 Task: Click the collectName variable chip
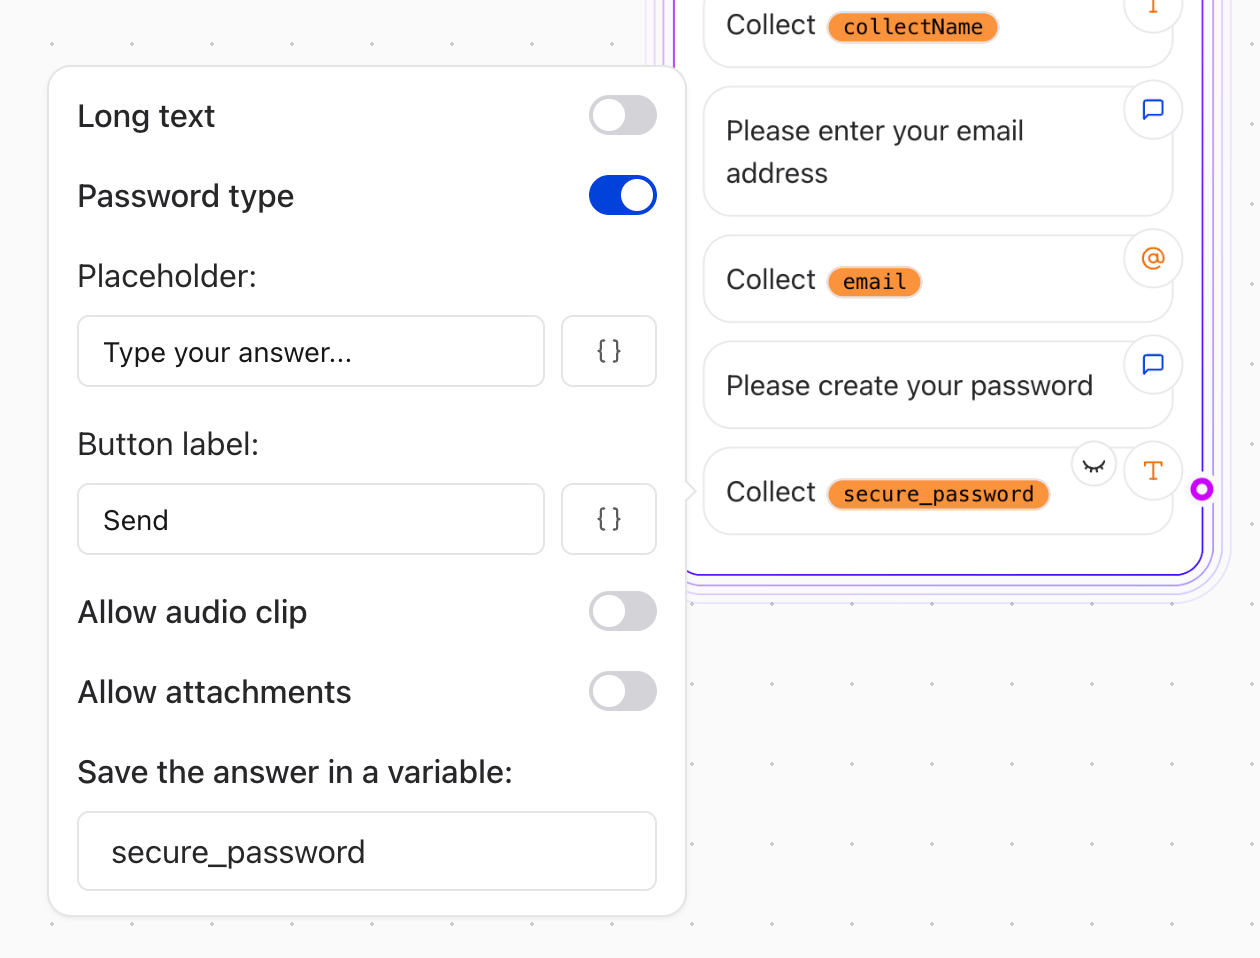point(912,27)
